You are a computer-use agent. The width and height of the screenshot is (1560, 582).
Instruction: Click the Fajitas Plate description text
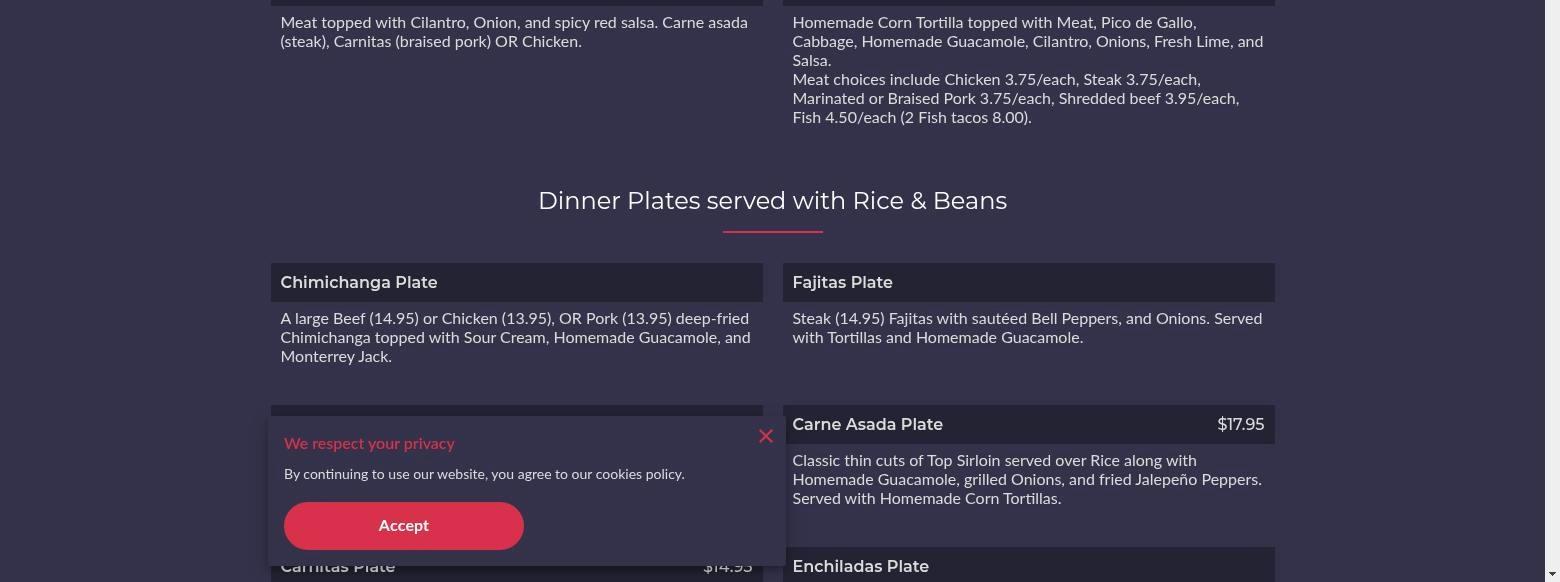coord(1027,328)
